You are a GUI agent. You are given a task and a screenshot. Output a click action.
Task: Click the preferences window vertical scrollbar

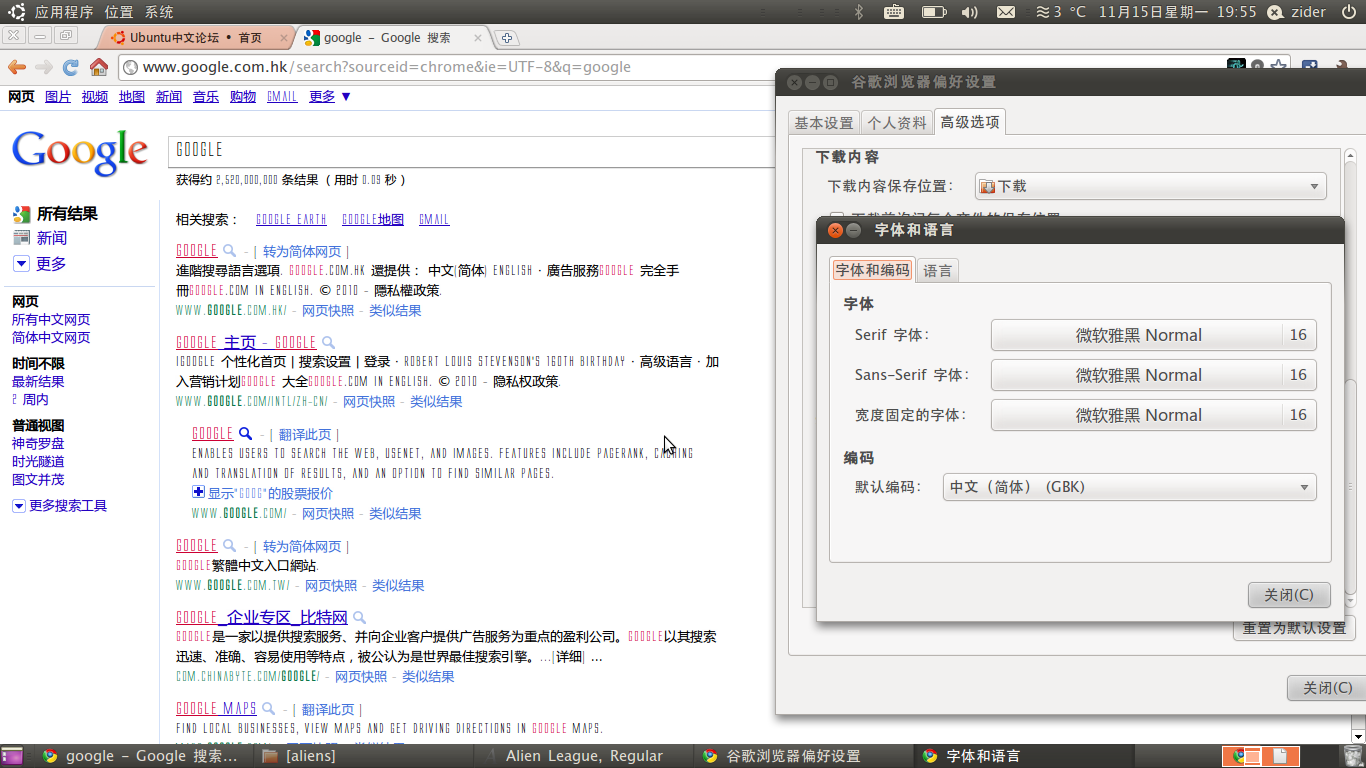click(x=1350, y=380)
